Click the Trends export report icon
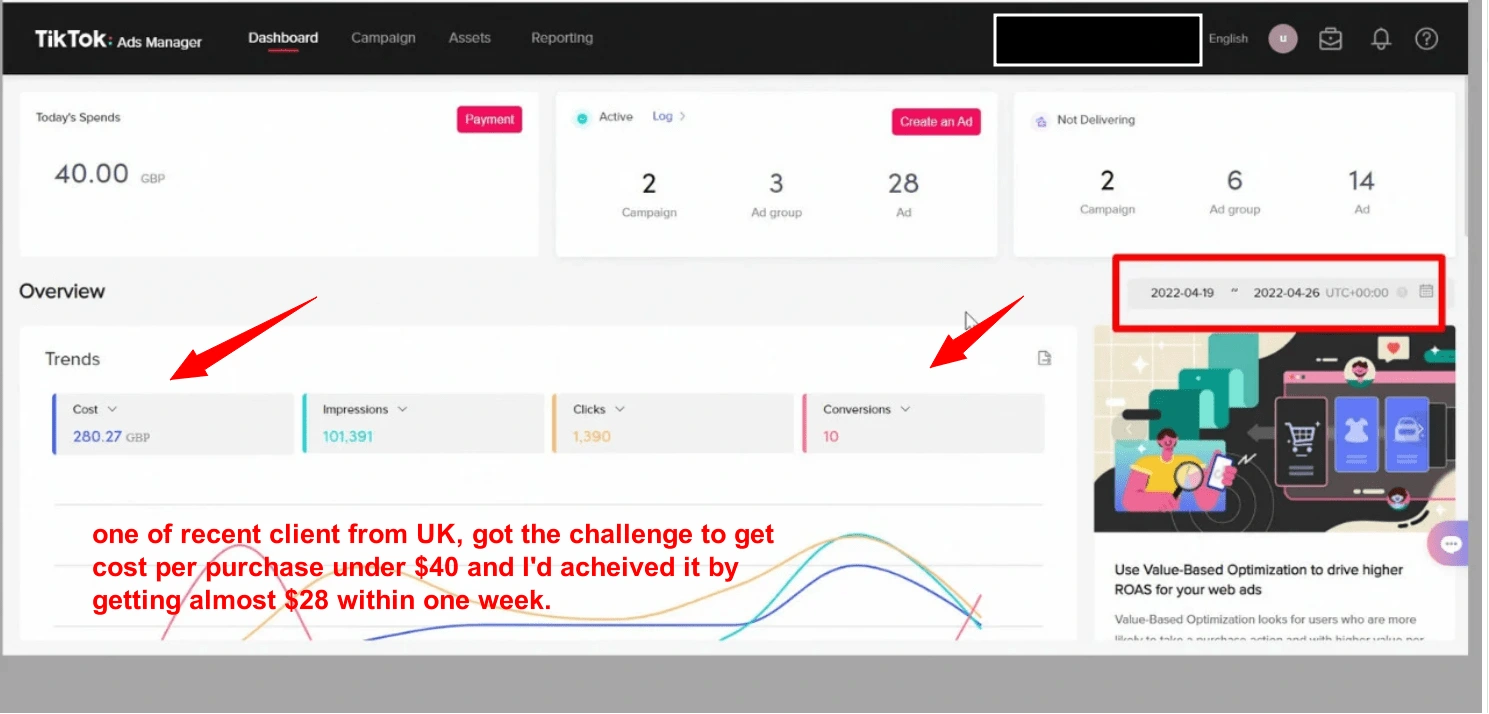1489x714 pixels. 1044,359
